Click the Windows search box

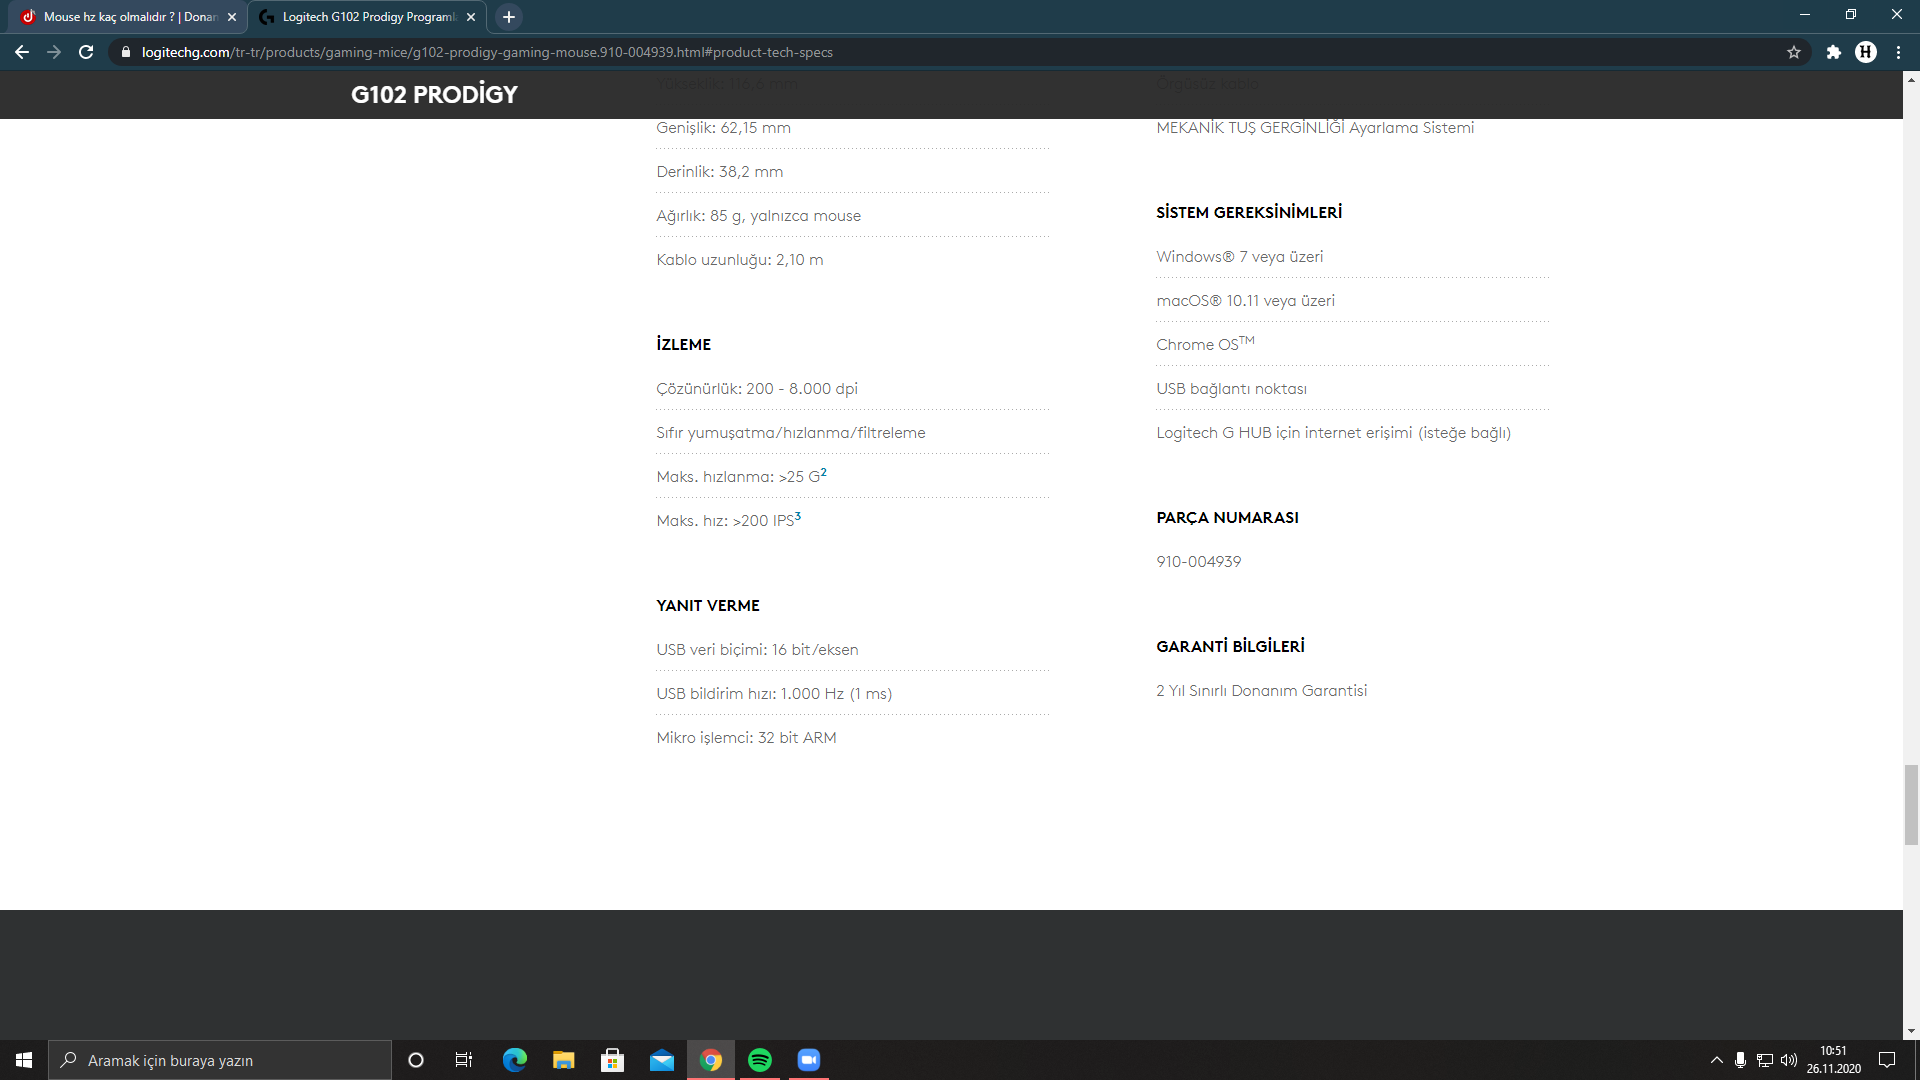(x=220, y=1060)
